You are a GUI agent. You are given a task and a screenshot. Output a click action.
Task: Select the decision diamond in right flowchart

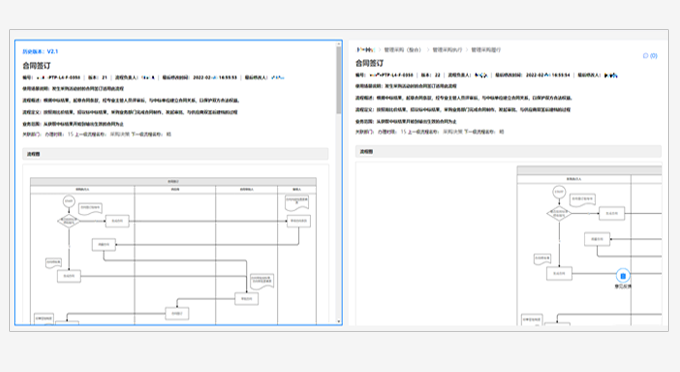559,213
